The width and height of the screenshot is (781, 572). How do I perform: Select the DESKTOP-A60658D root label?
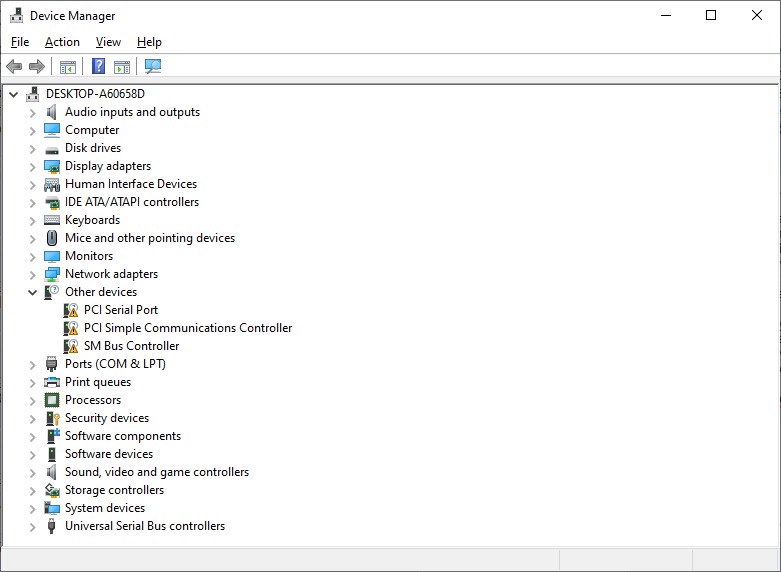(95, 94)
